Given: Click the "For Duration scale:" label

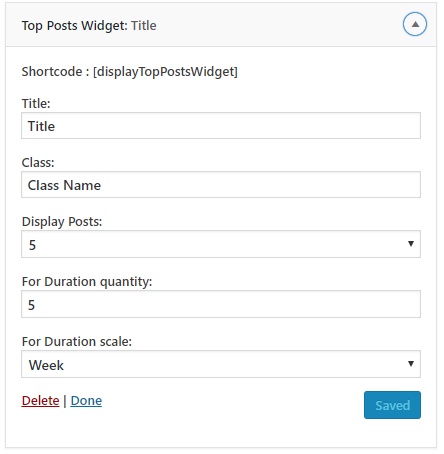Looking at the screenshot, I should tap(77, 342).
